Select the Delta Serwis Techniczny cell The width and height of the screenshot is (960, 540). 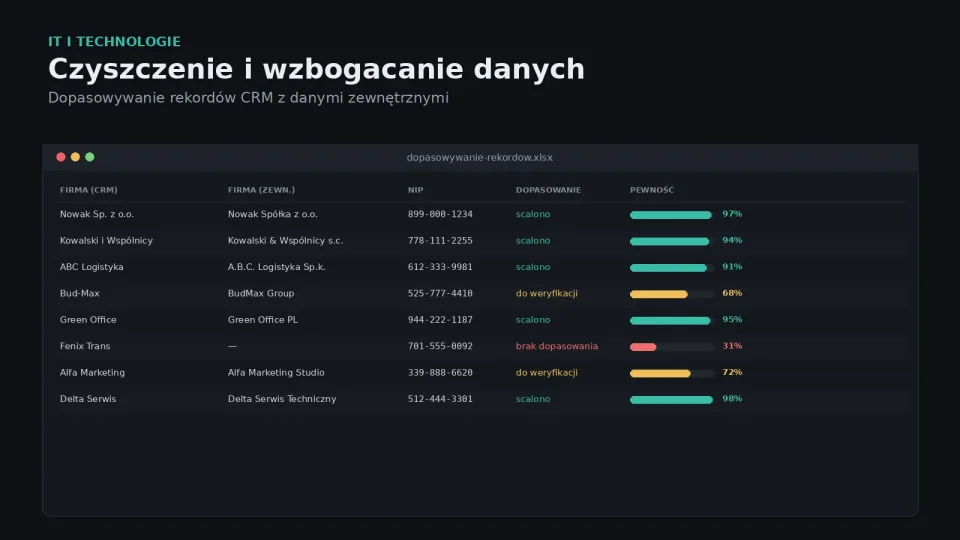click(x=282, y=399)
